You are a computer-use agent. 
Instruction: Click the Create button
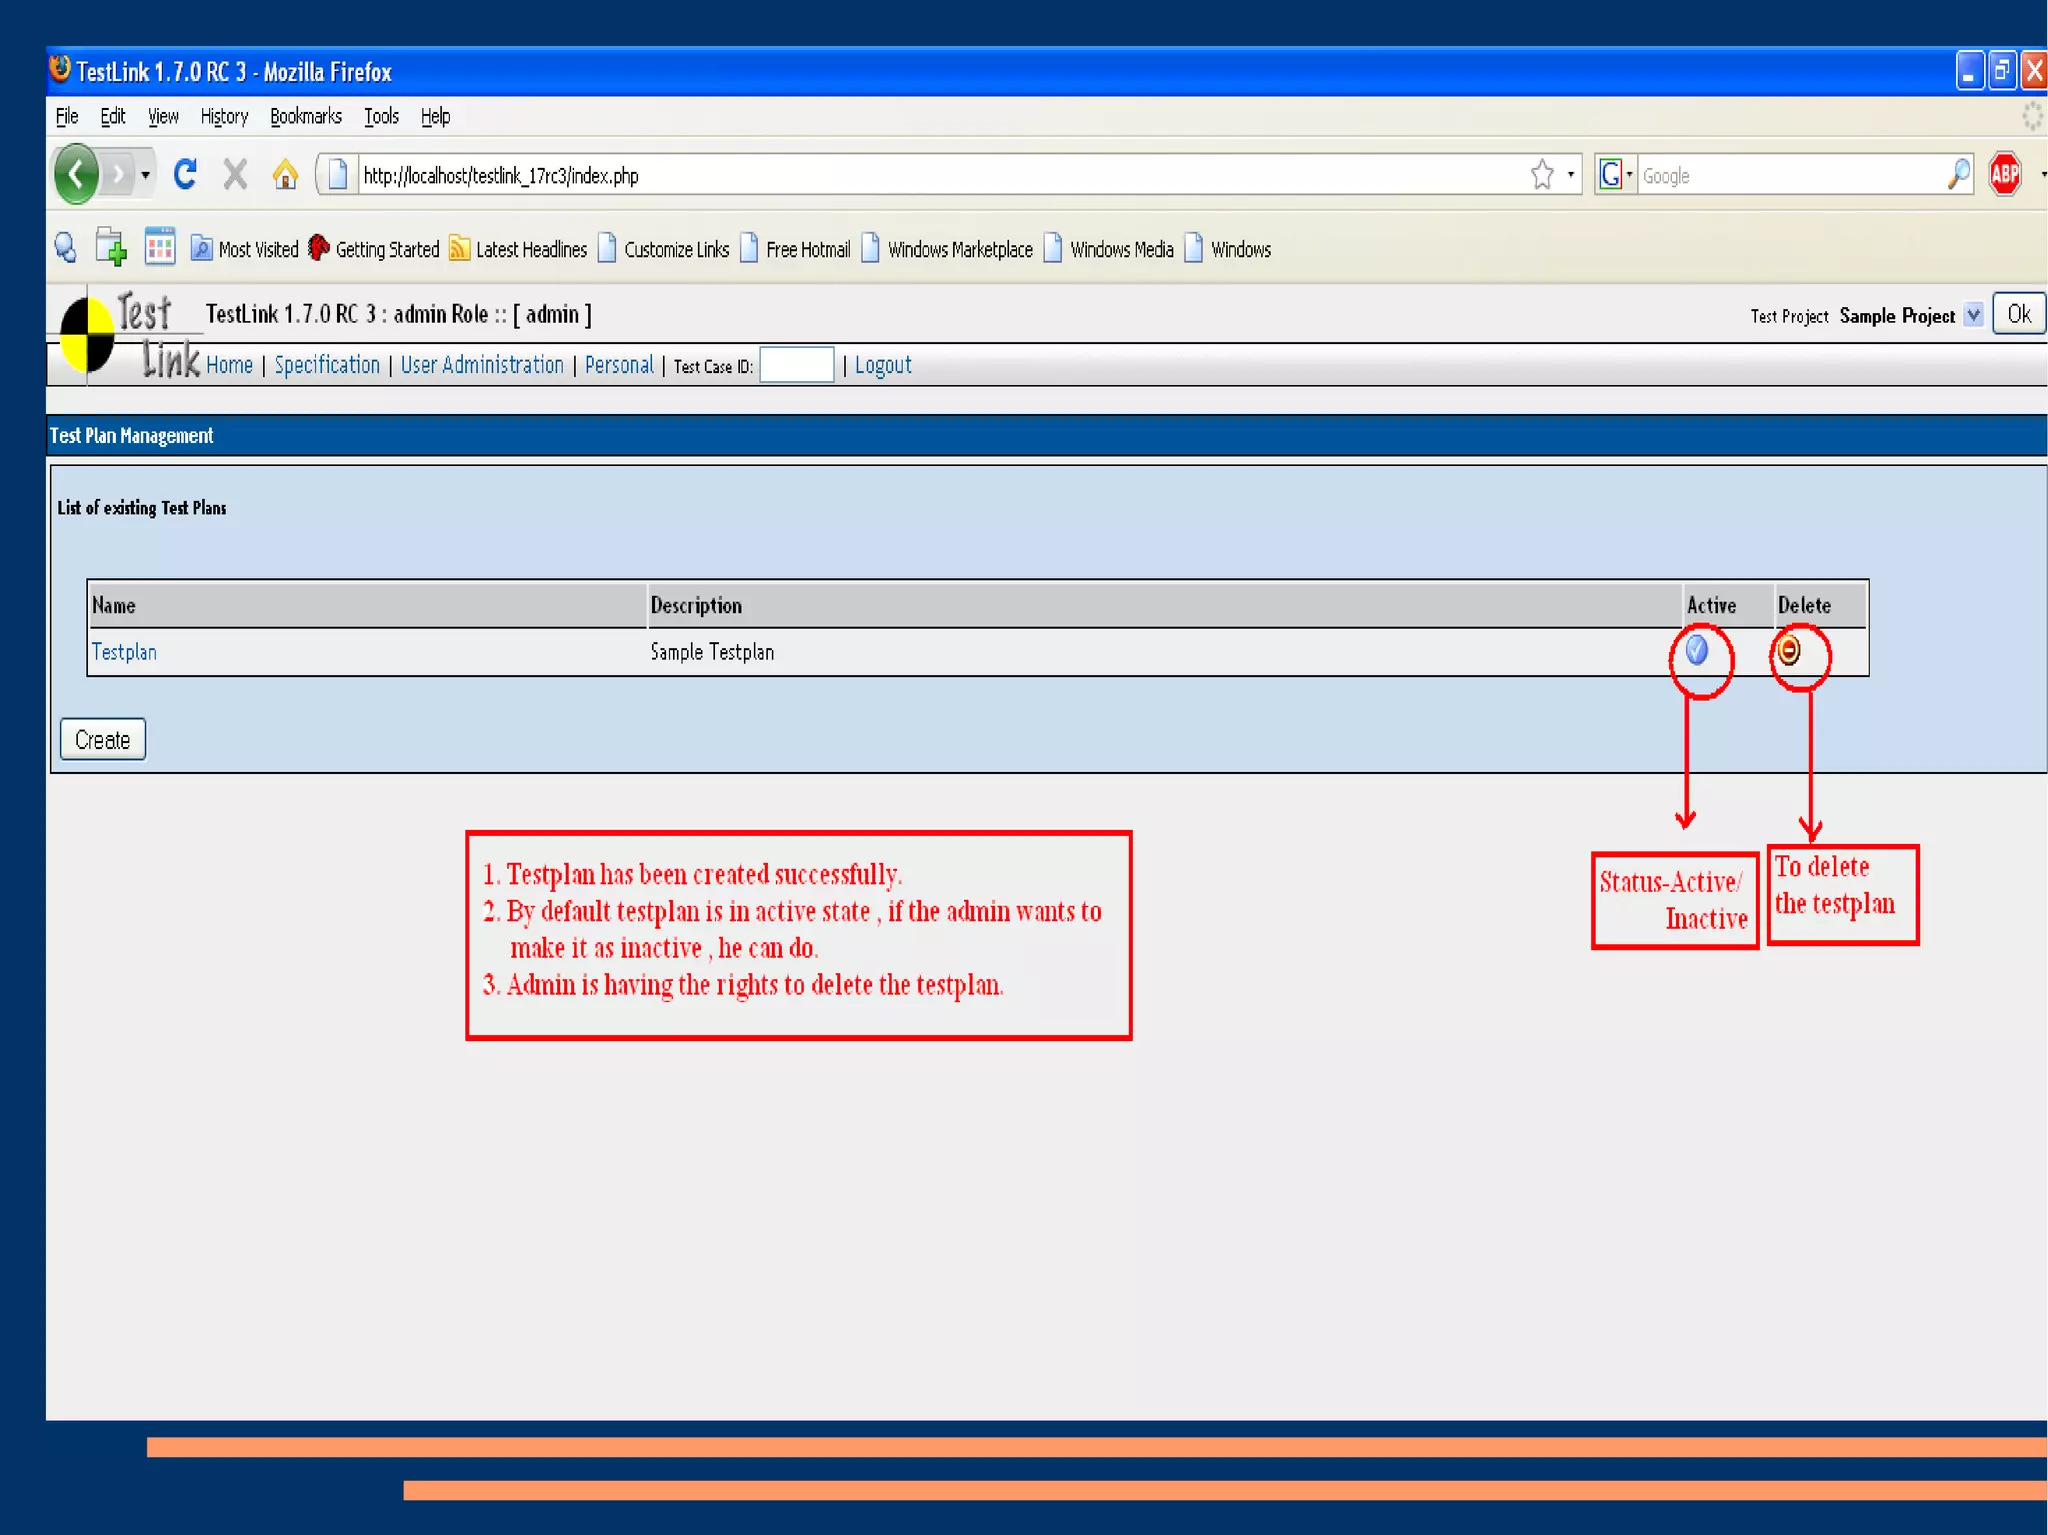[103, 740]
